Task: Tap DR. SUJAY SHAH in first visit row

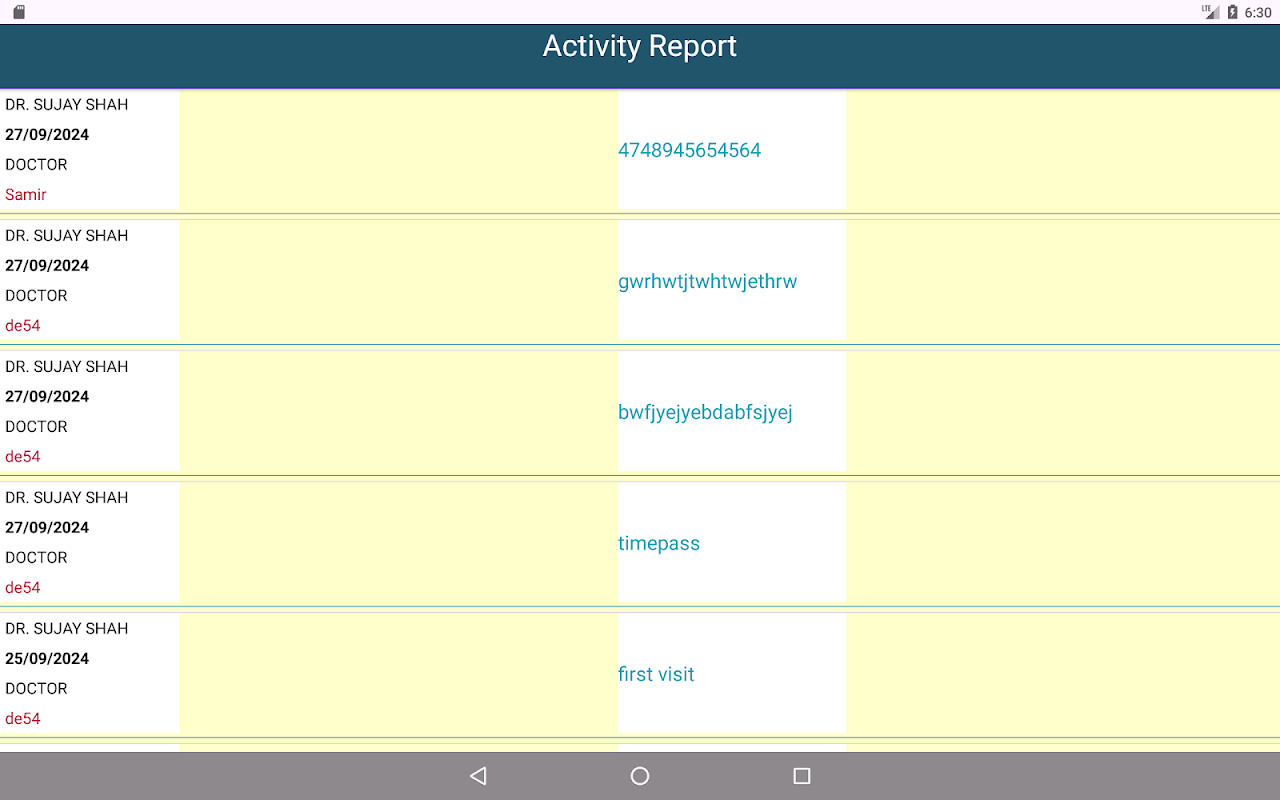Action: pyautogui.click(x=67, y=628)
